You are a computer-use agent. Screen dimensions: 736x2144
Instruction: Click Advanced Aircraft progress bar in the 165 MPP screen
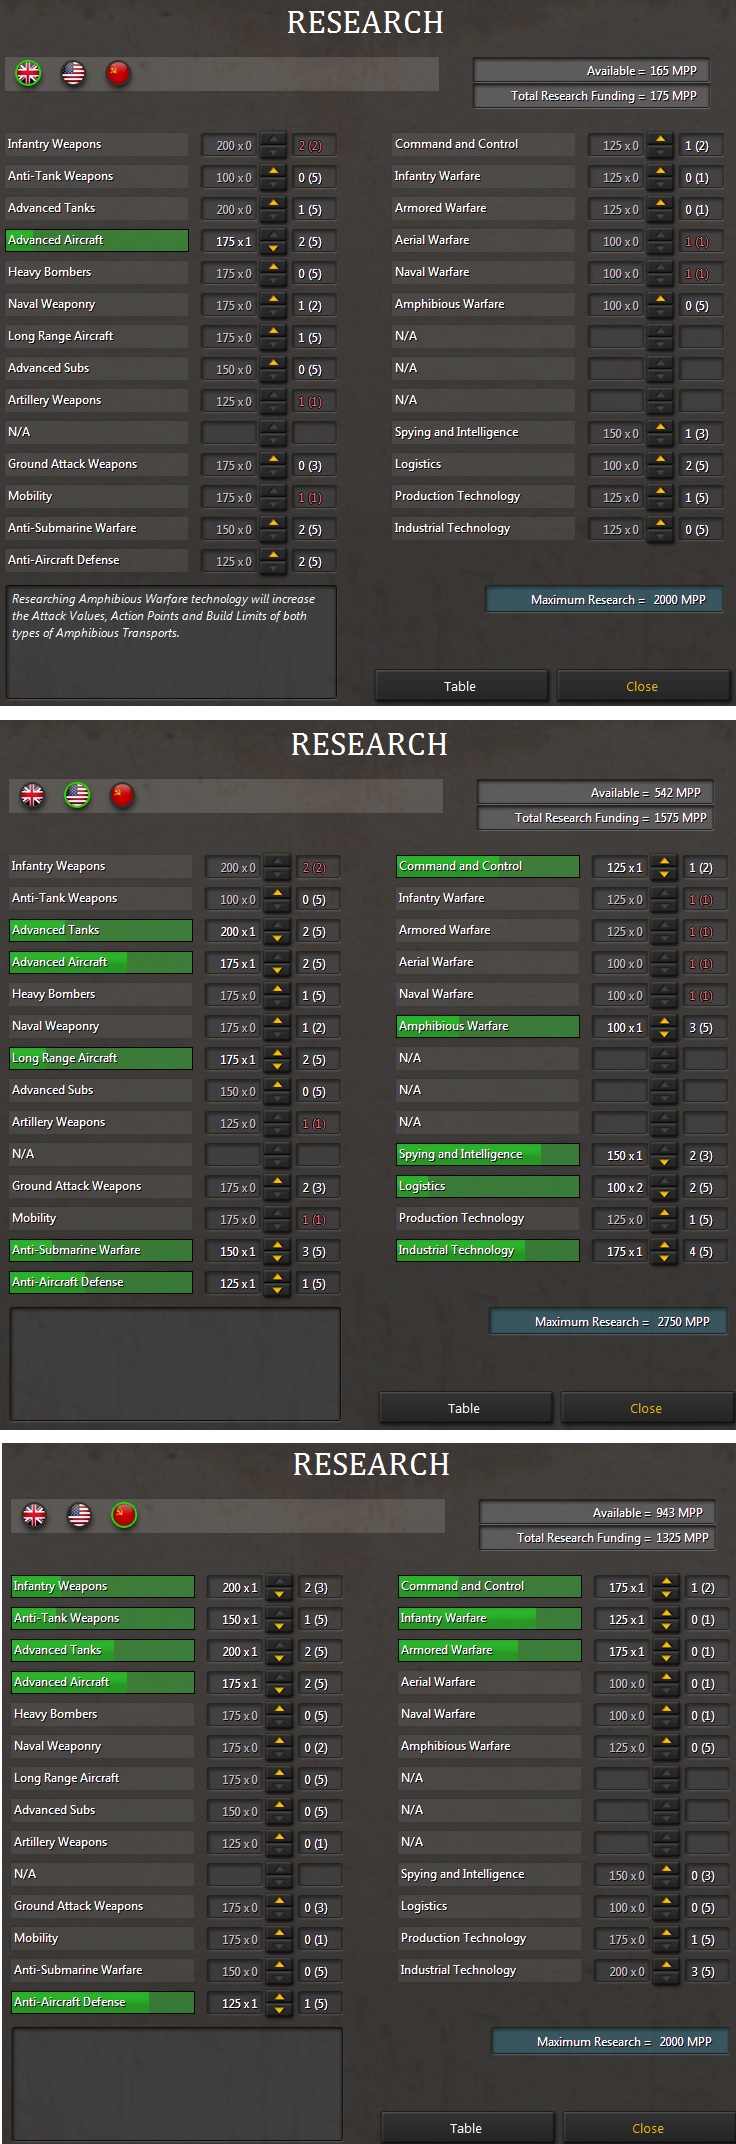(97, 240)
